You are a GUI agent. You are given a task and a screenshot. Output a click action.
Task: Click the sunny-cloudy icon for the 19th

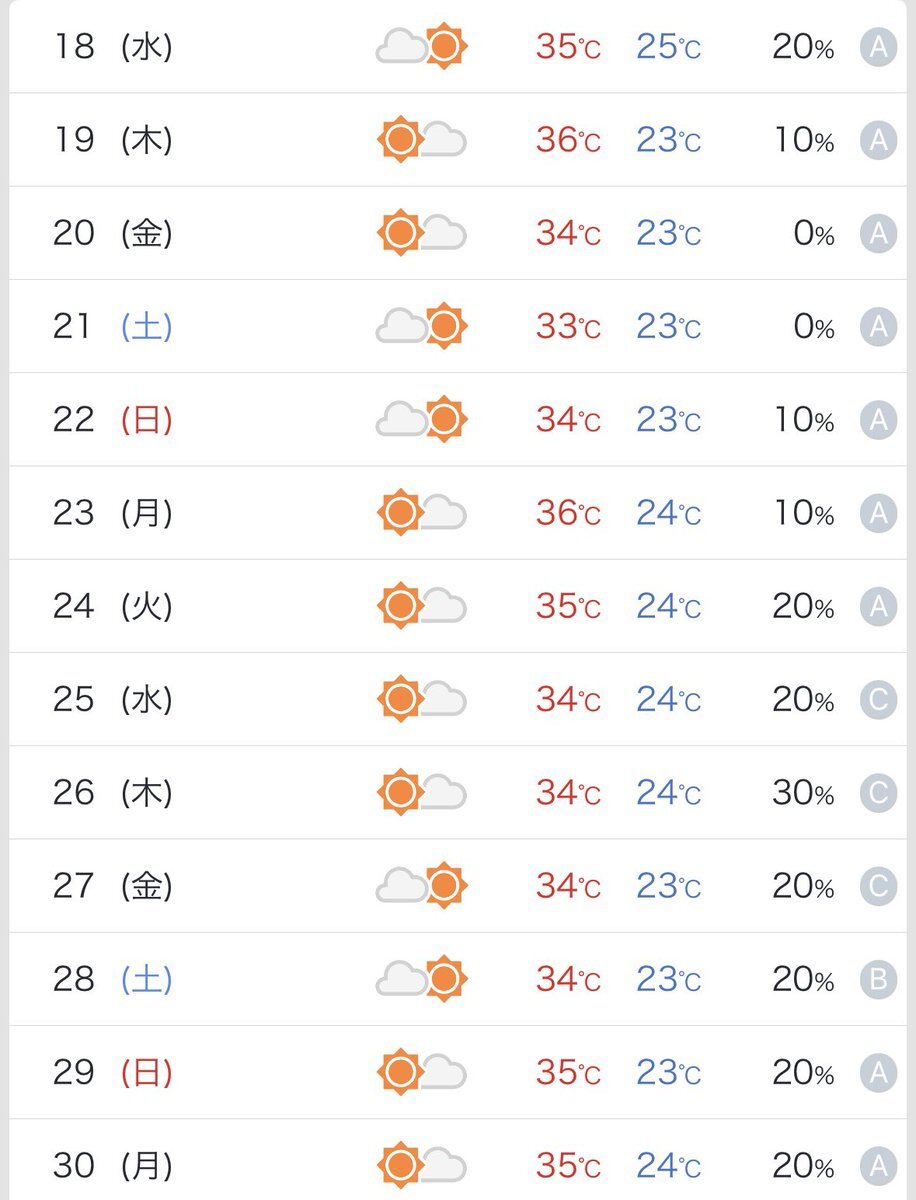[x=422, y=139]
